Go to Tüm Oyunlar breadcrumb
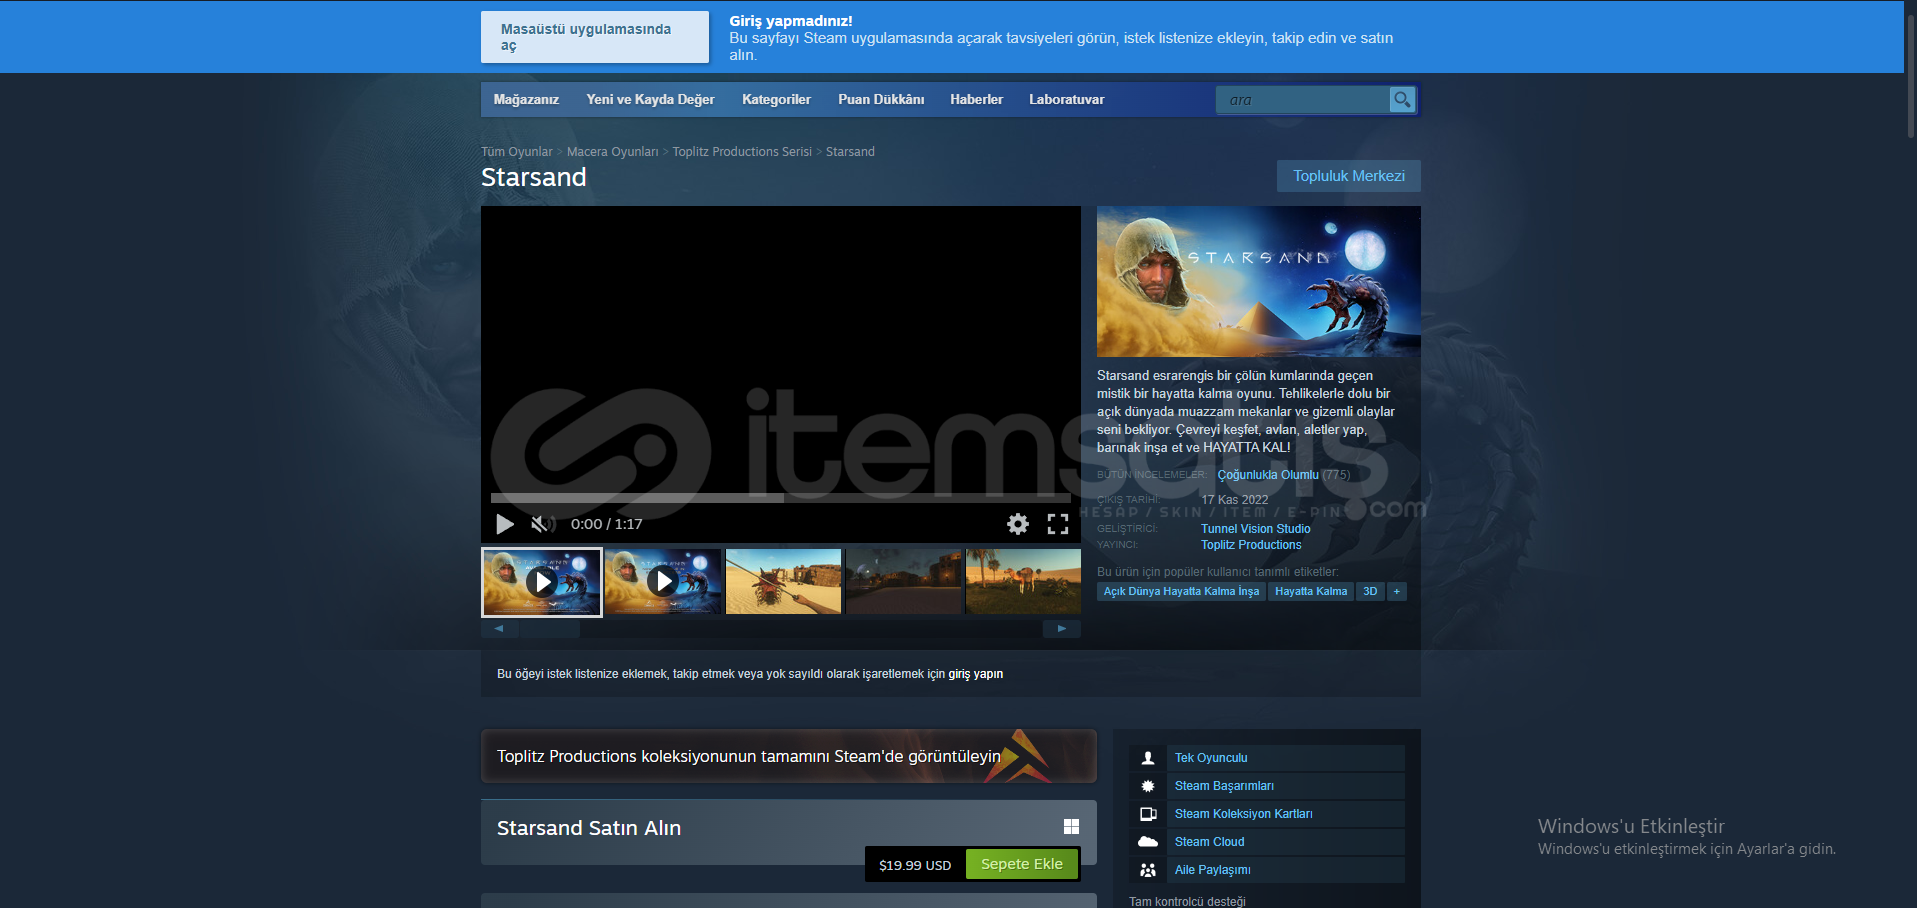The width and height of the screenshot is (1917, 908). (x=517, y=152)
